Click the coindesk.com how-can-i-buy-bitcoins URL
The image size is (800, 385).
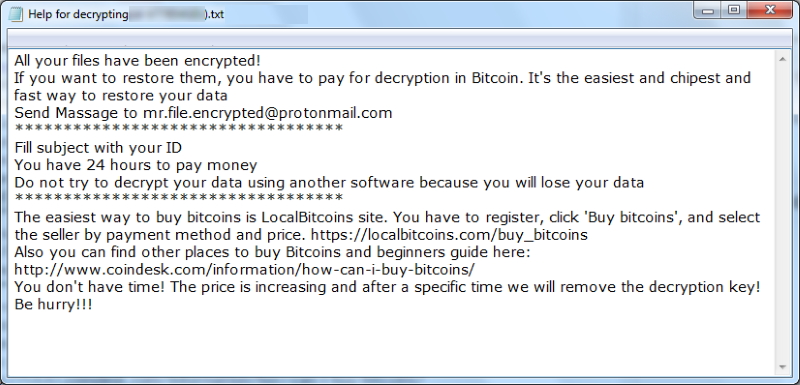click(x=244, y=269)
